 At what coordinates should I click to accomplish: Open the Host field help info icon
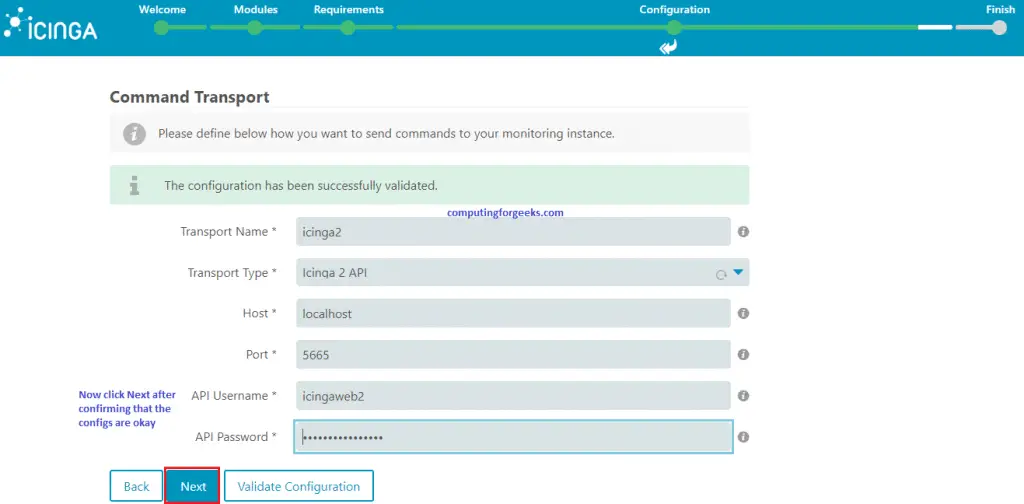click(x=743, y=313)
